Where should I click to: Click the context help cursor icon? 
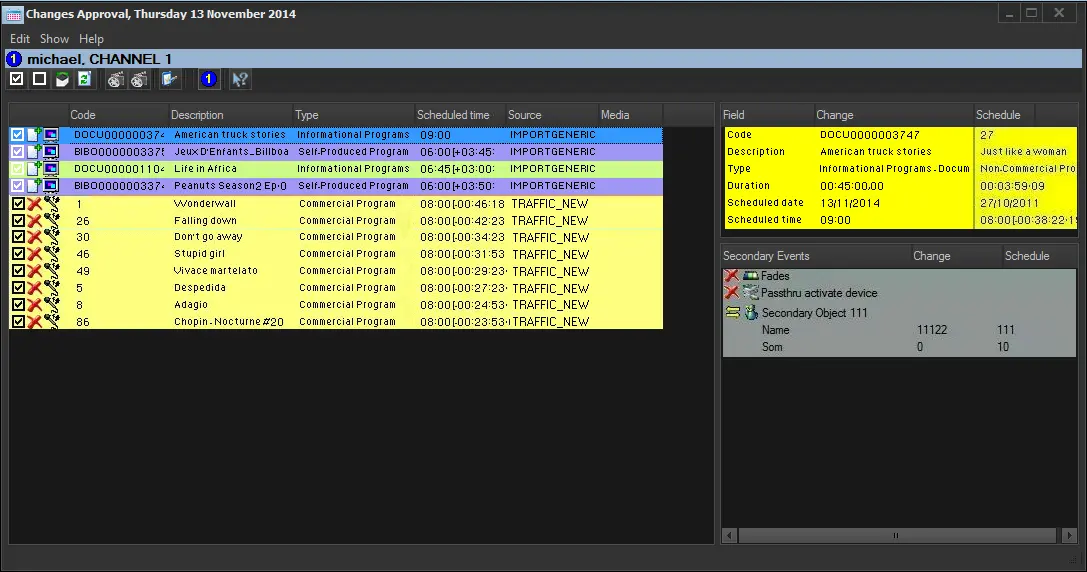[240, 79]
